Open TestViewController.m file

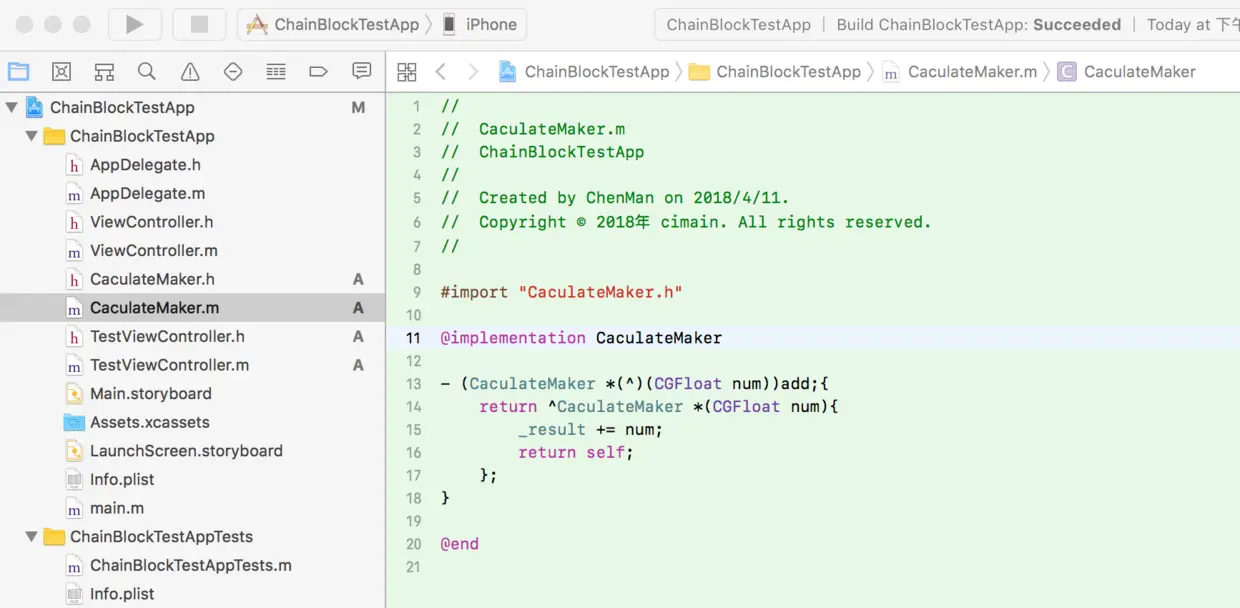tap(169, 365)
